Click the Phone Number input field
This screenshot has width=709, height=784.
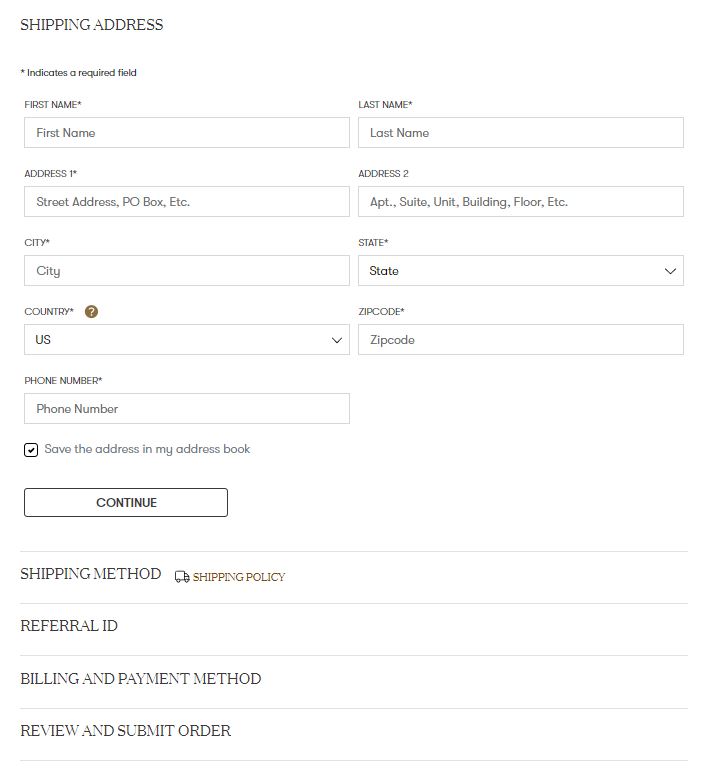[186, 409]
